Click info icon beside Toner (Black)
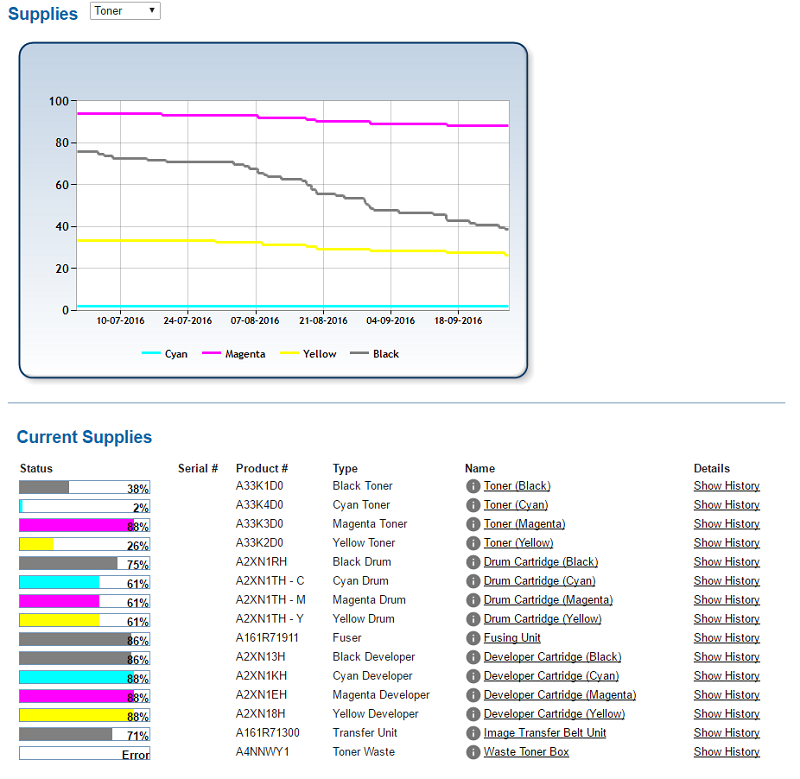The image size is (800, 779). 473,487
